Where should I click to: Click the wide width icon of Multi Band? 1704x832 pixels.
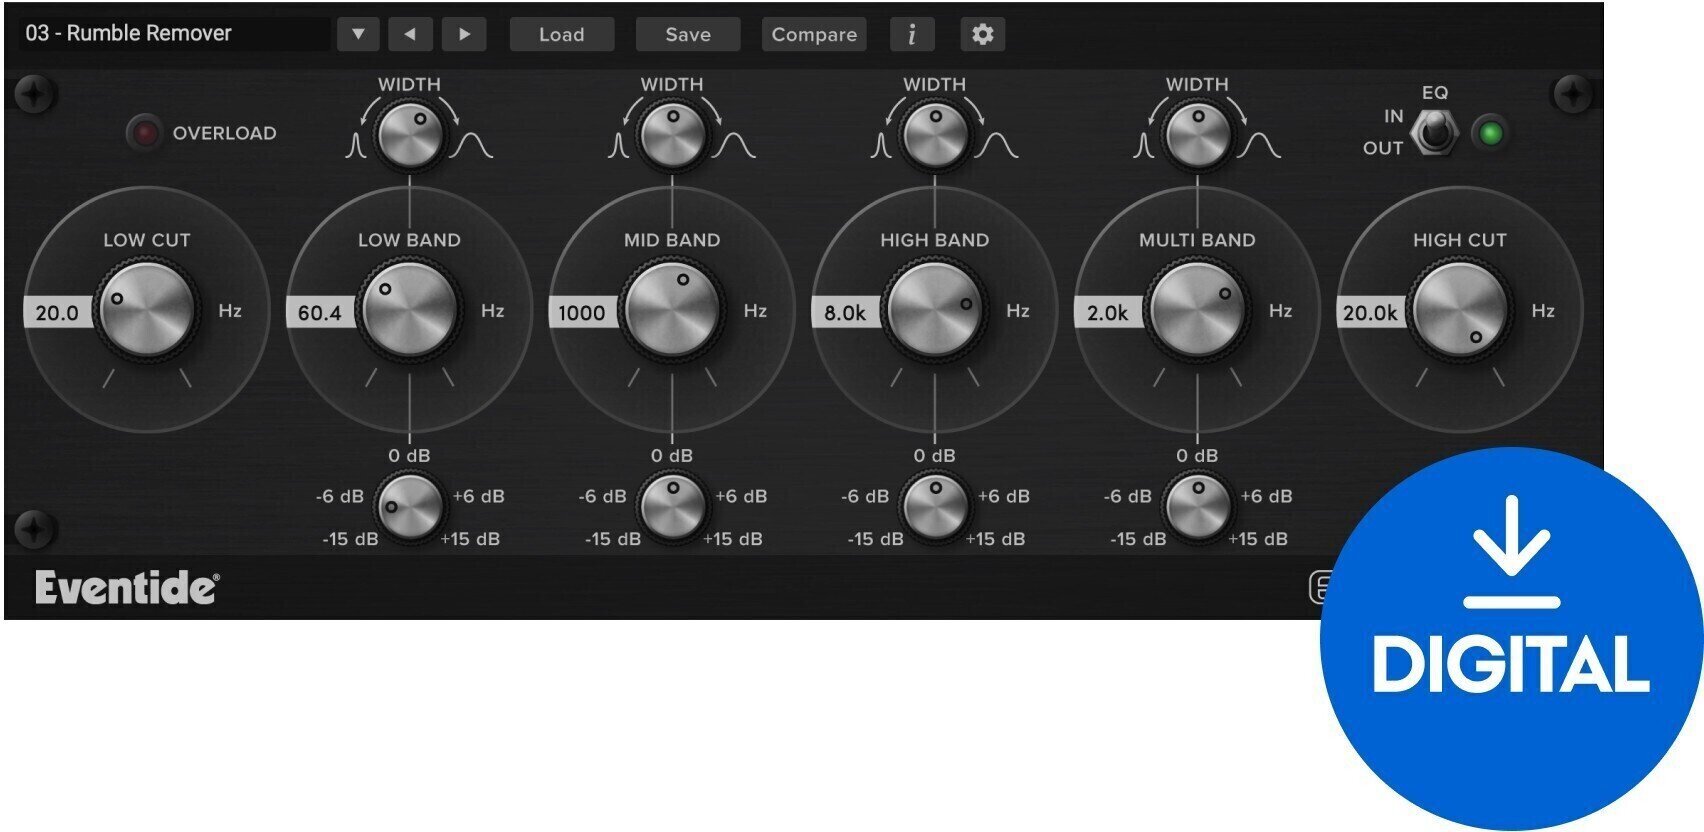pyautogui.click(x=1258, y=146)
